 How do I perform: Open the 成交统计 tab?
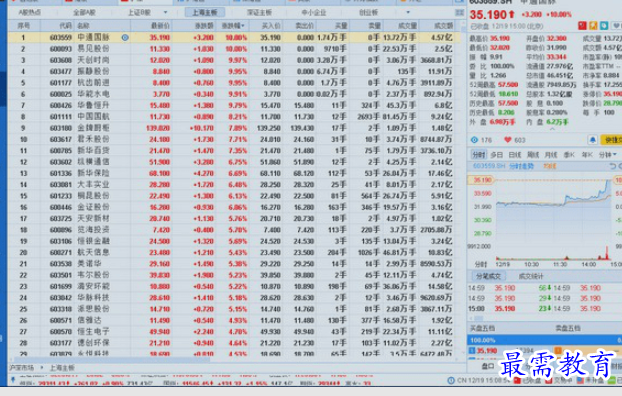530,277
